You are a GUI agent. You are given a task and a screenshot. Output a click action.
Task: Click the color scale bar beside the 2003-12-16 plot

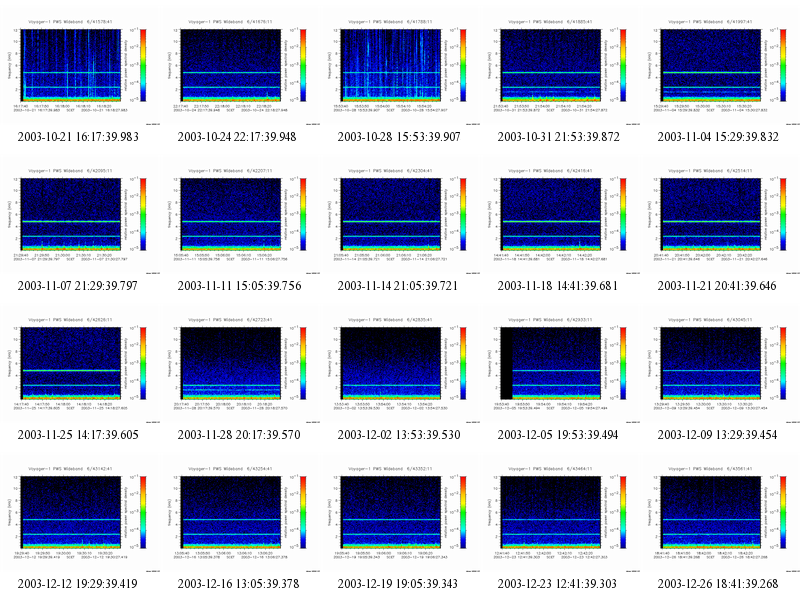point(304,512)
